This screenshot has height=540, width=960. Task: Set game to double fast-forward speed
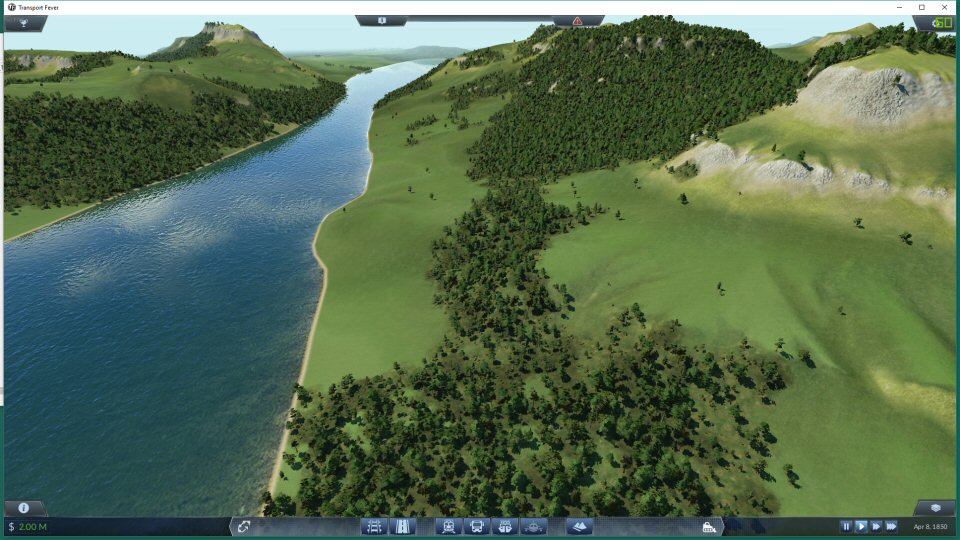[876, 526]
